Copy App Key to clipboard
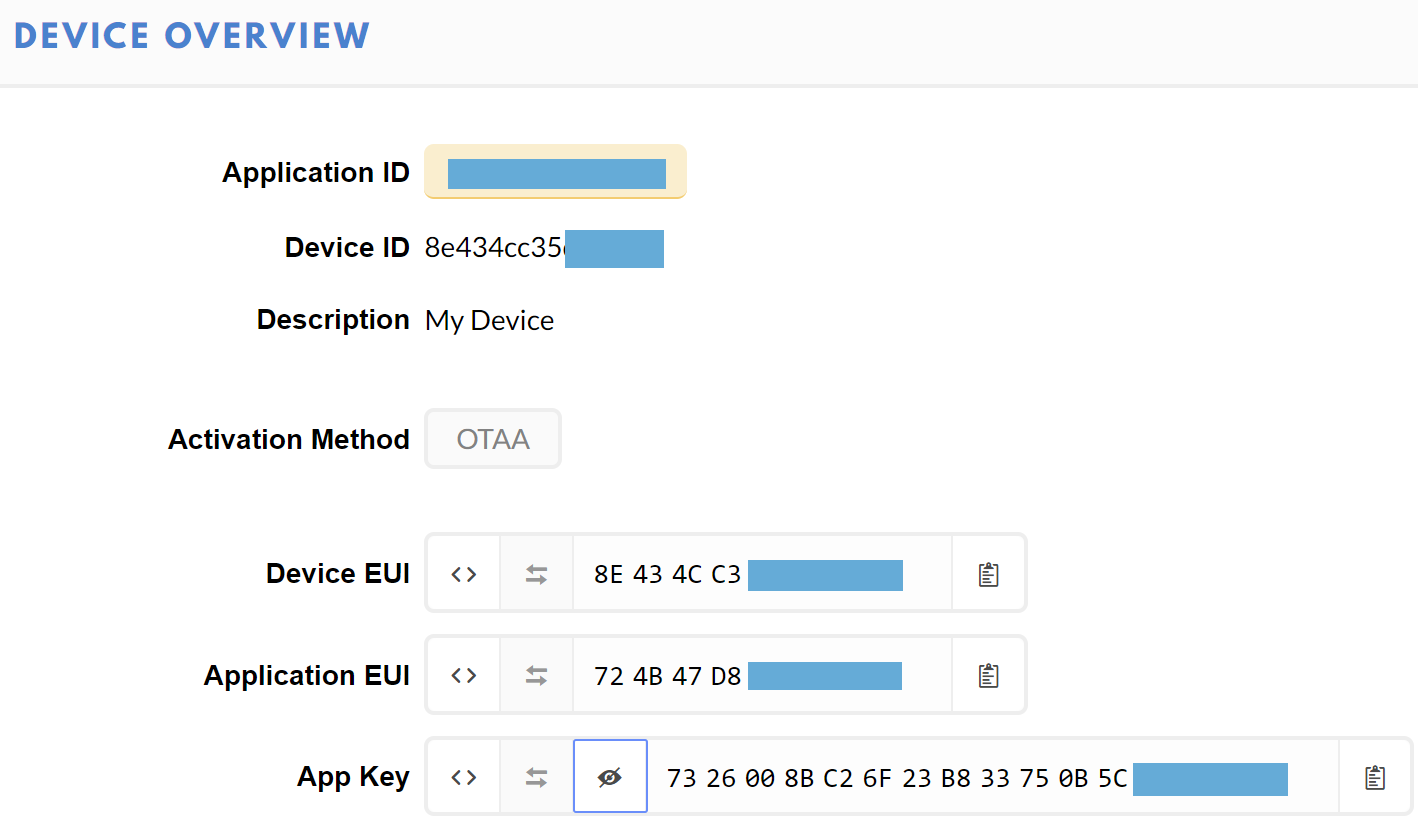Viewport: 1418px width, 839px height. click(1375, 777)
